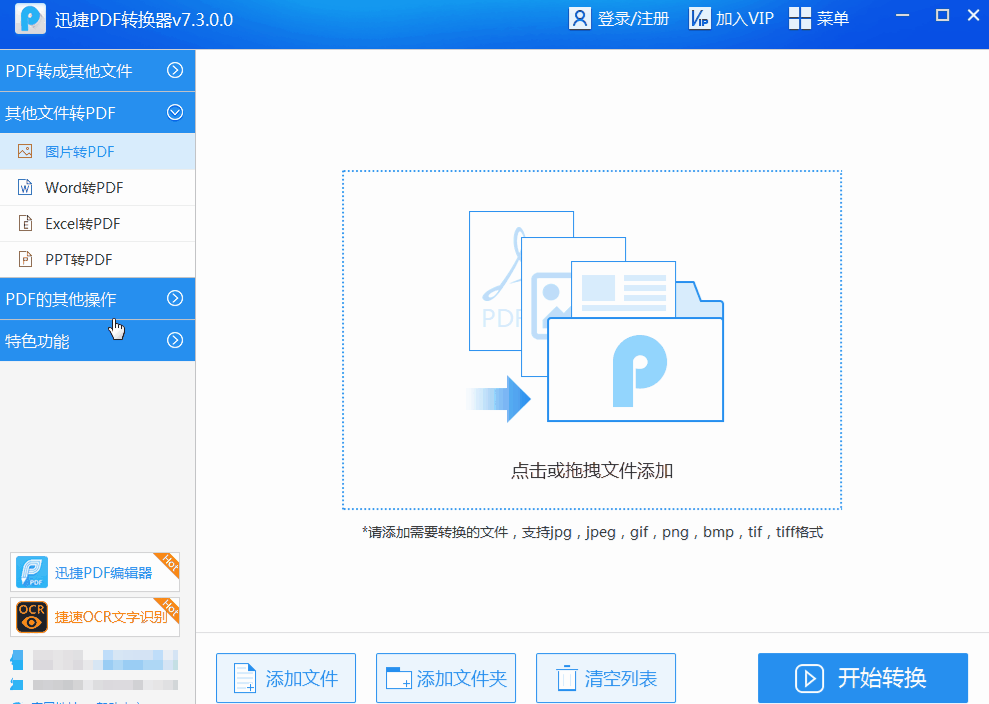Open 迅捷PDF编辑器 promo link
Image resolution: width=989 pixels, height=704 pixels.
[x=95, y=572]
